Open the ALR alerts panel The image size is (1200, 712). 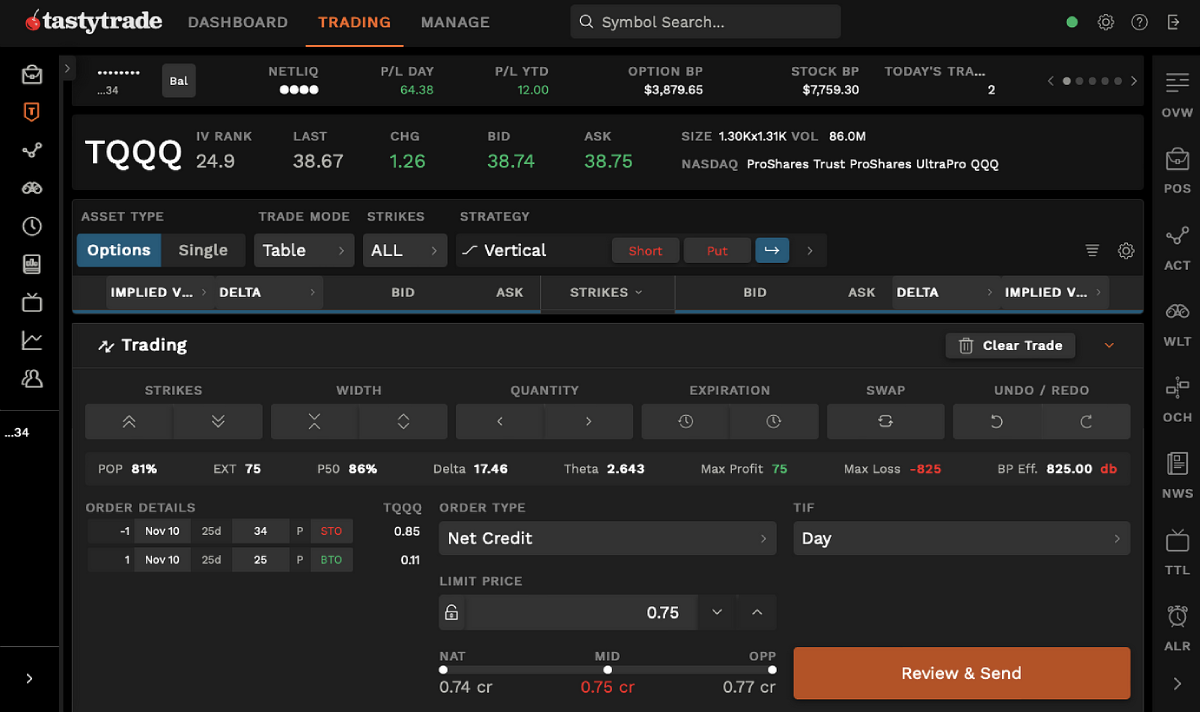(x=1177, y=627)
